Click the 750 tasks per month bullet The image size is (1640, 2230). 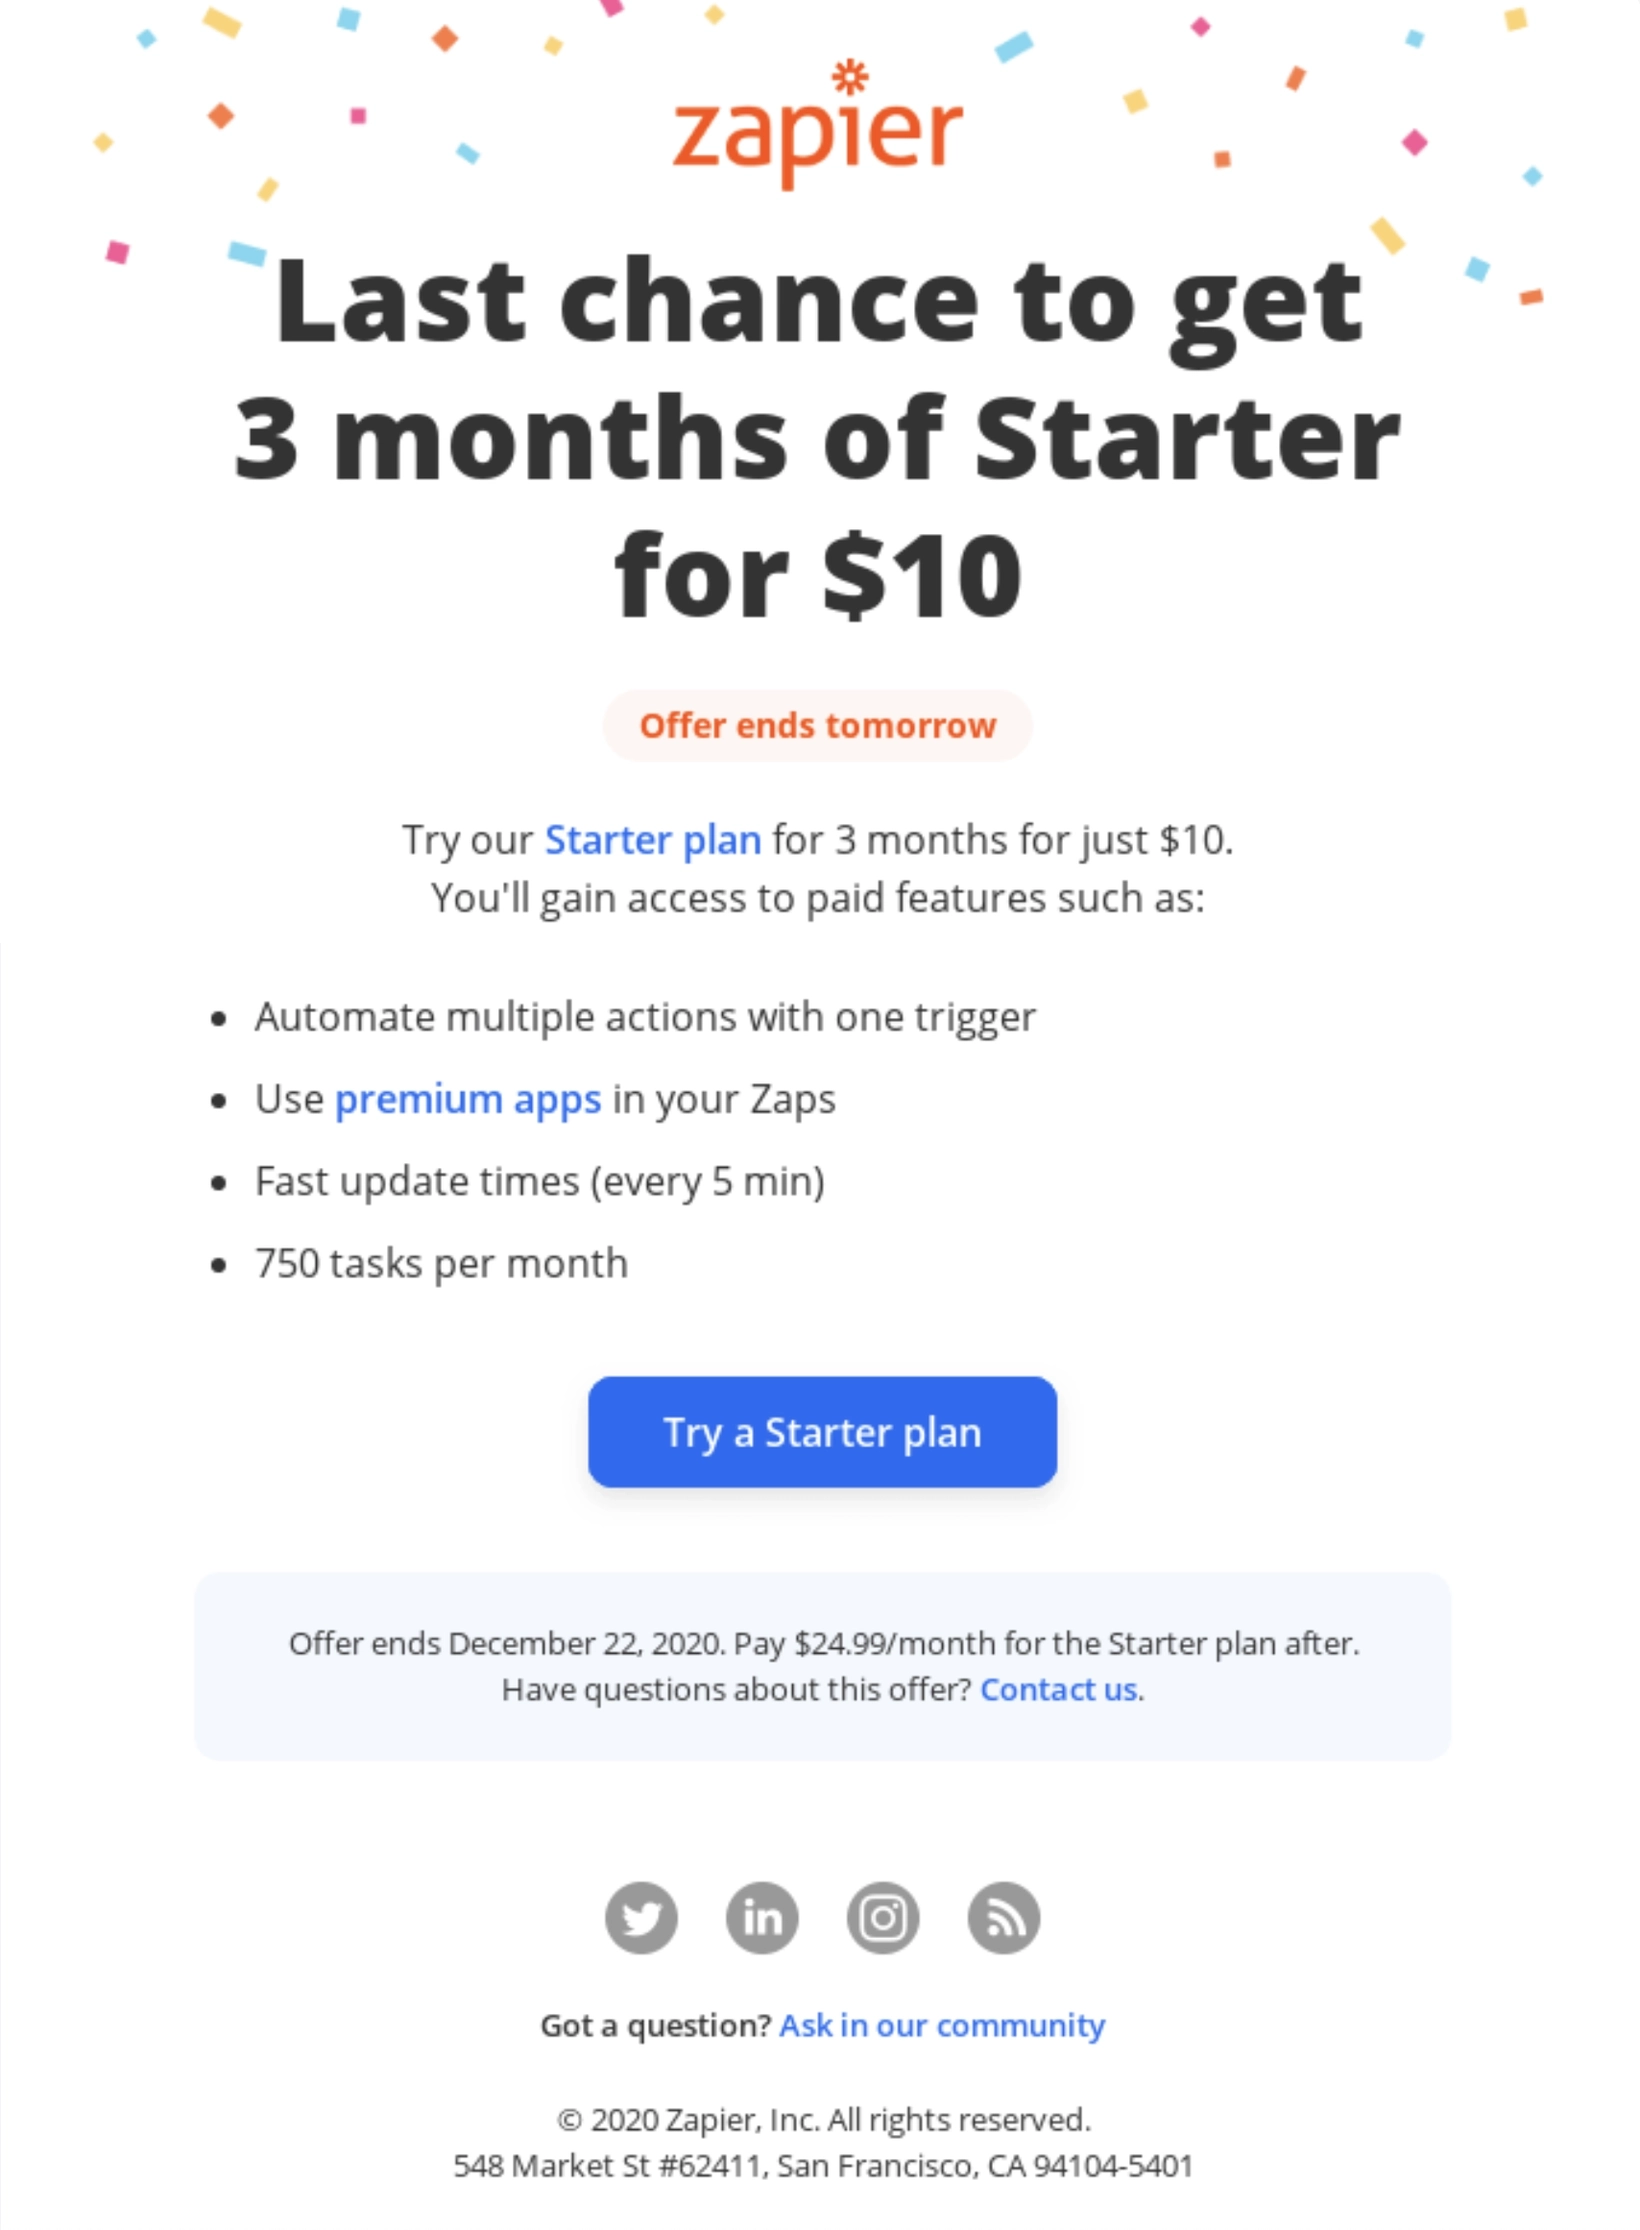tap(441, 1263)
